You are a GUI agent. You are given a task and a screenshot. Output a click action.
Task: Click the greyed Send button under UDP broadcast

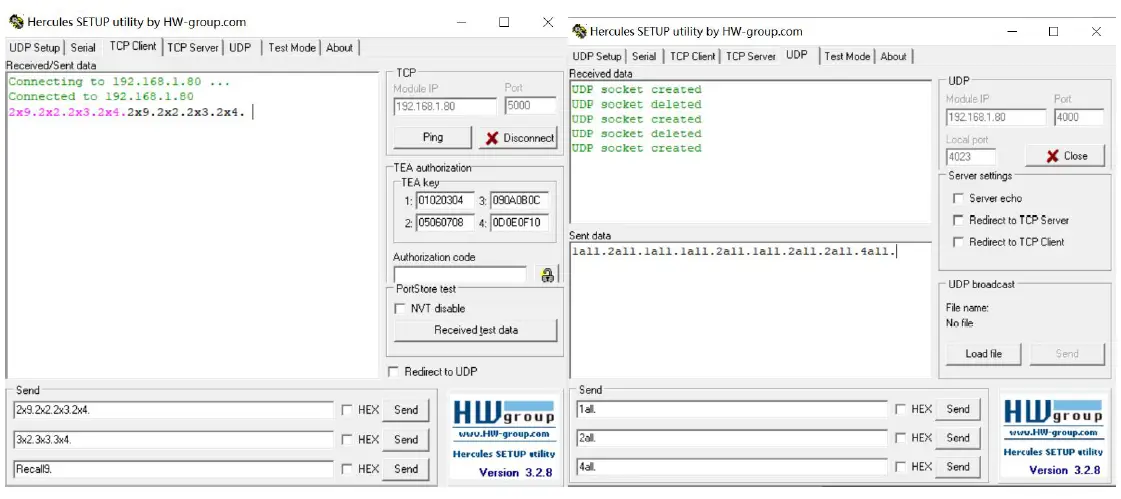tap(1067, 354)
